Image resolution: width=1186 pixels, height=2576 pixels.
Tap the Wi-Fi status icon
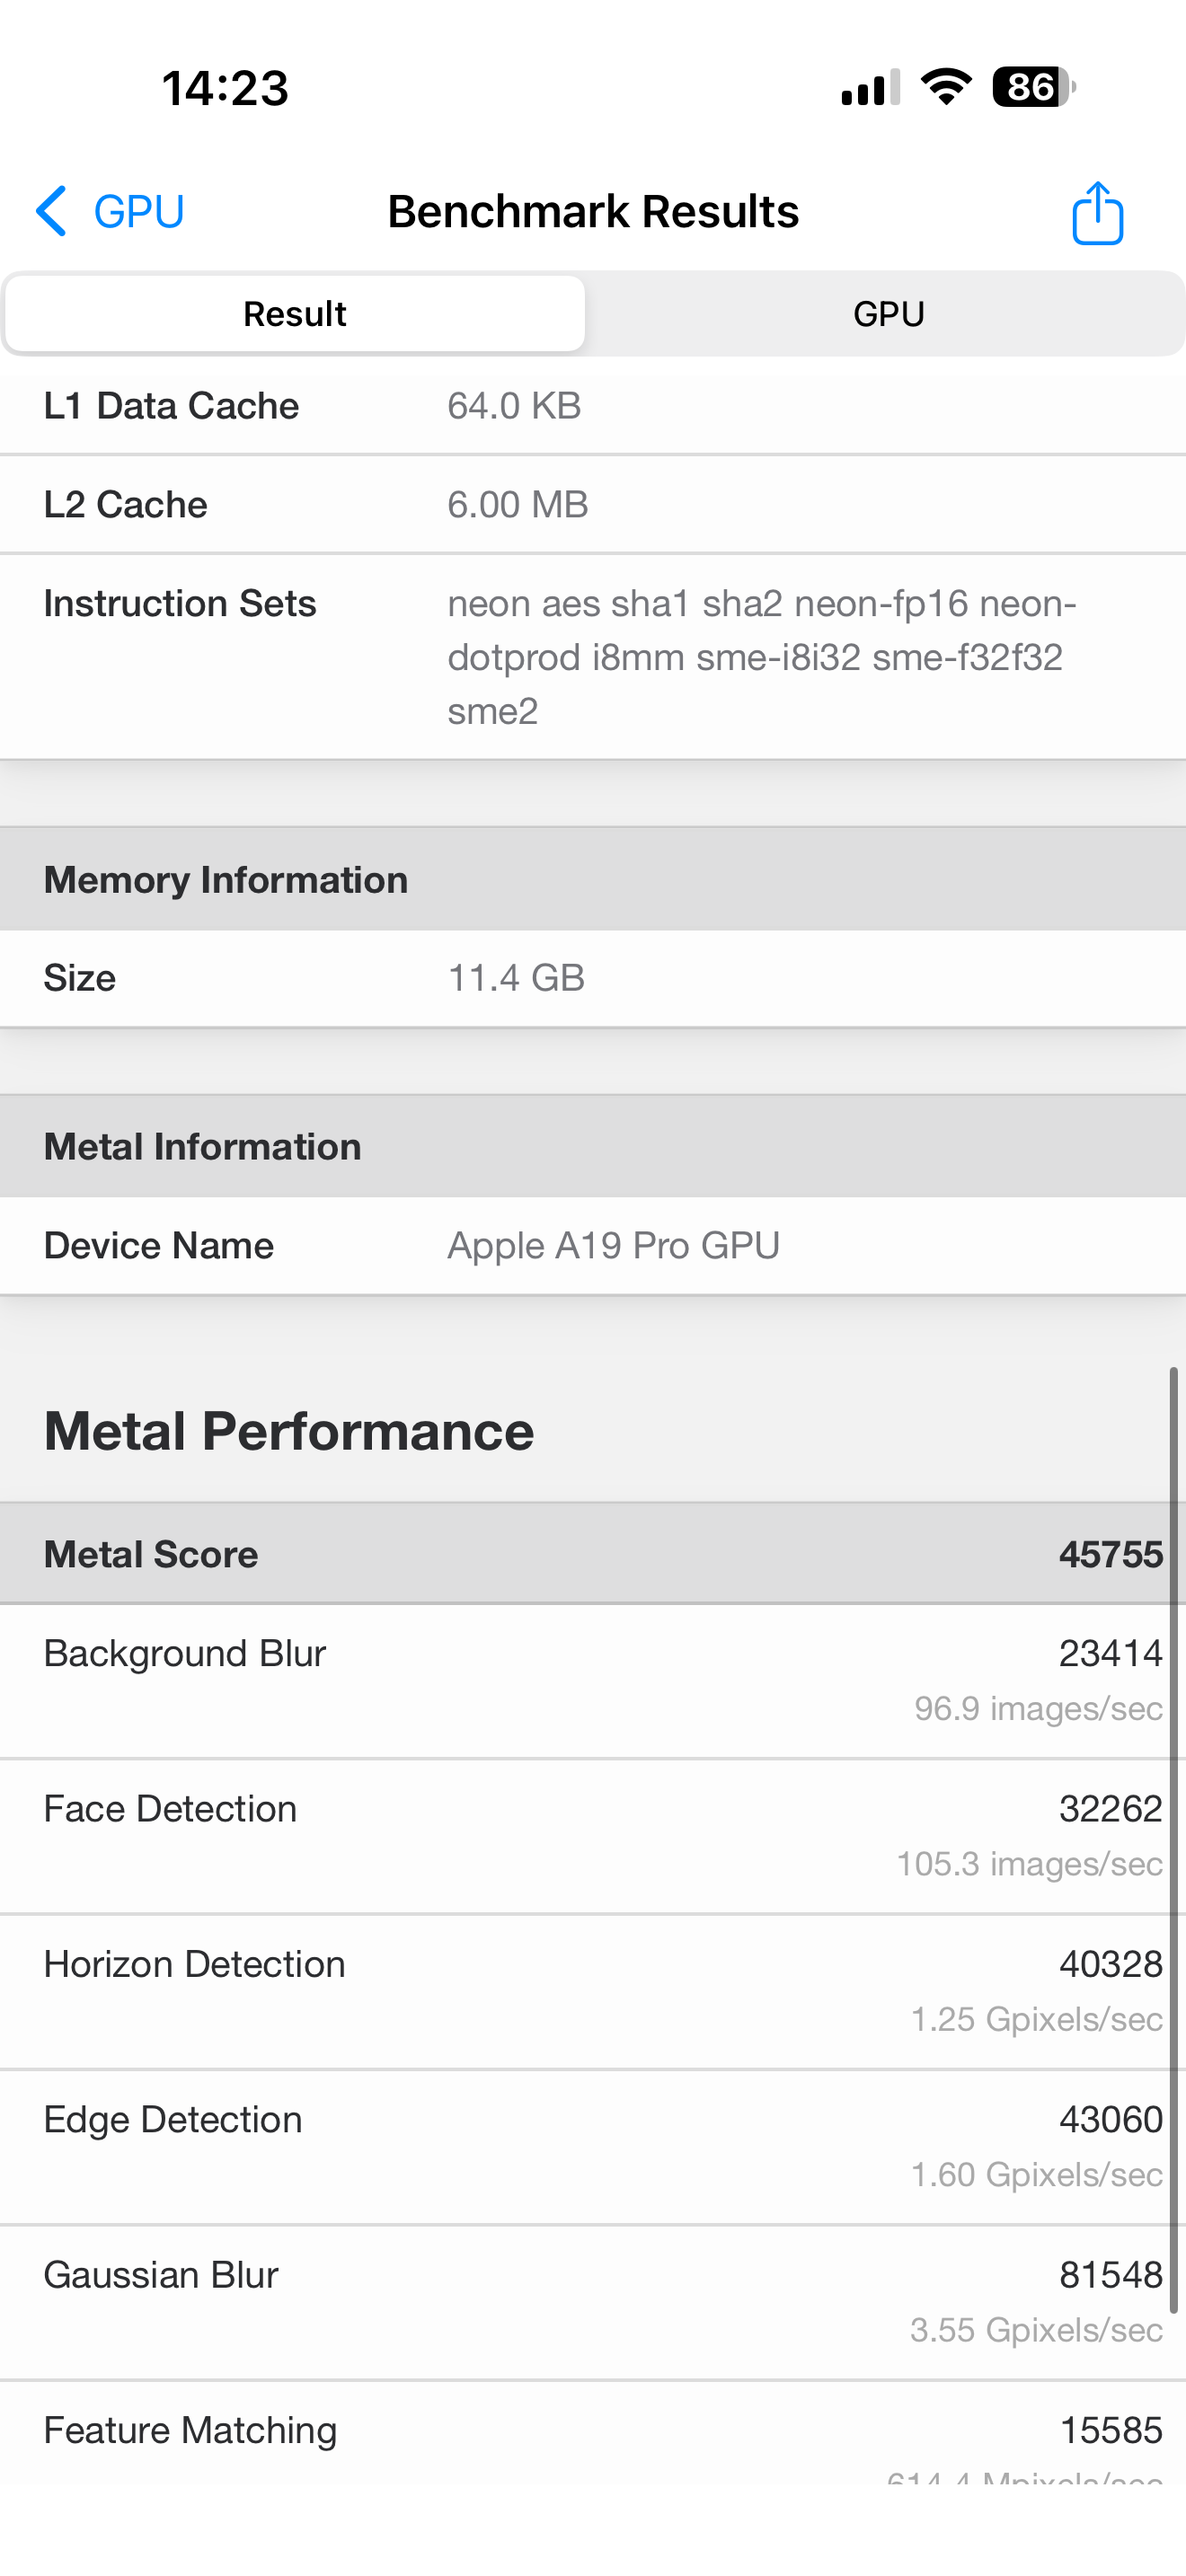946,87
